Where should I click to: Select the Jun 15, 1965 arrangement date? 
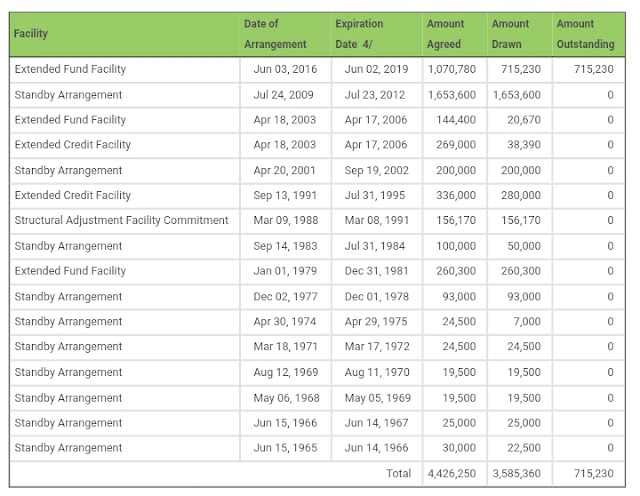pyautogui.click(x=285, y=448)
